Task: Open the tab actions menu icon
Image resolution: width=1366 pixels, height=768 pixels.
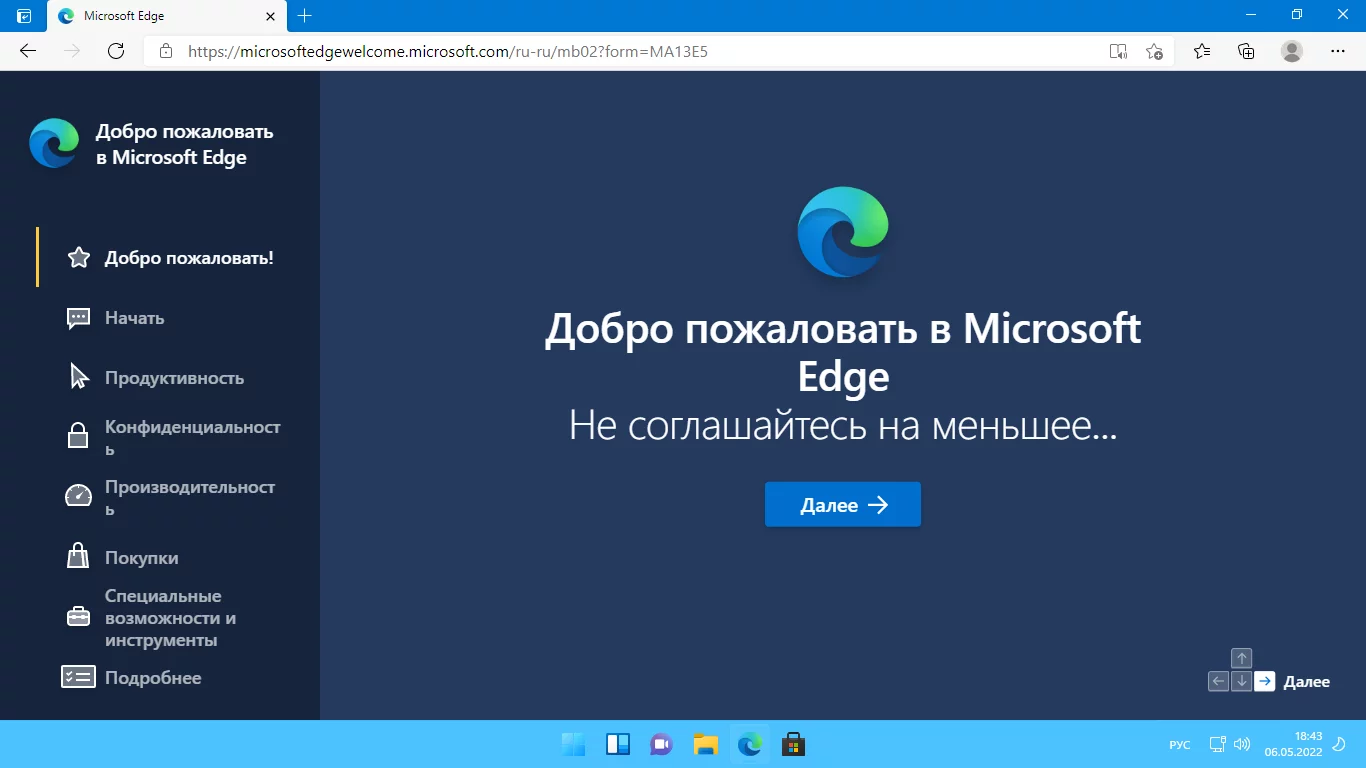Action: [25, 16]
